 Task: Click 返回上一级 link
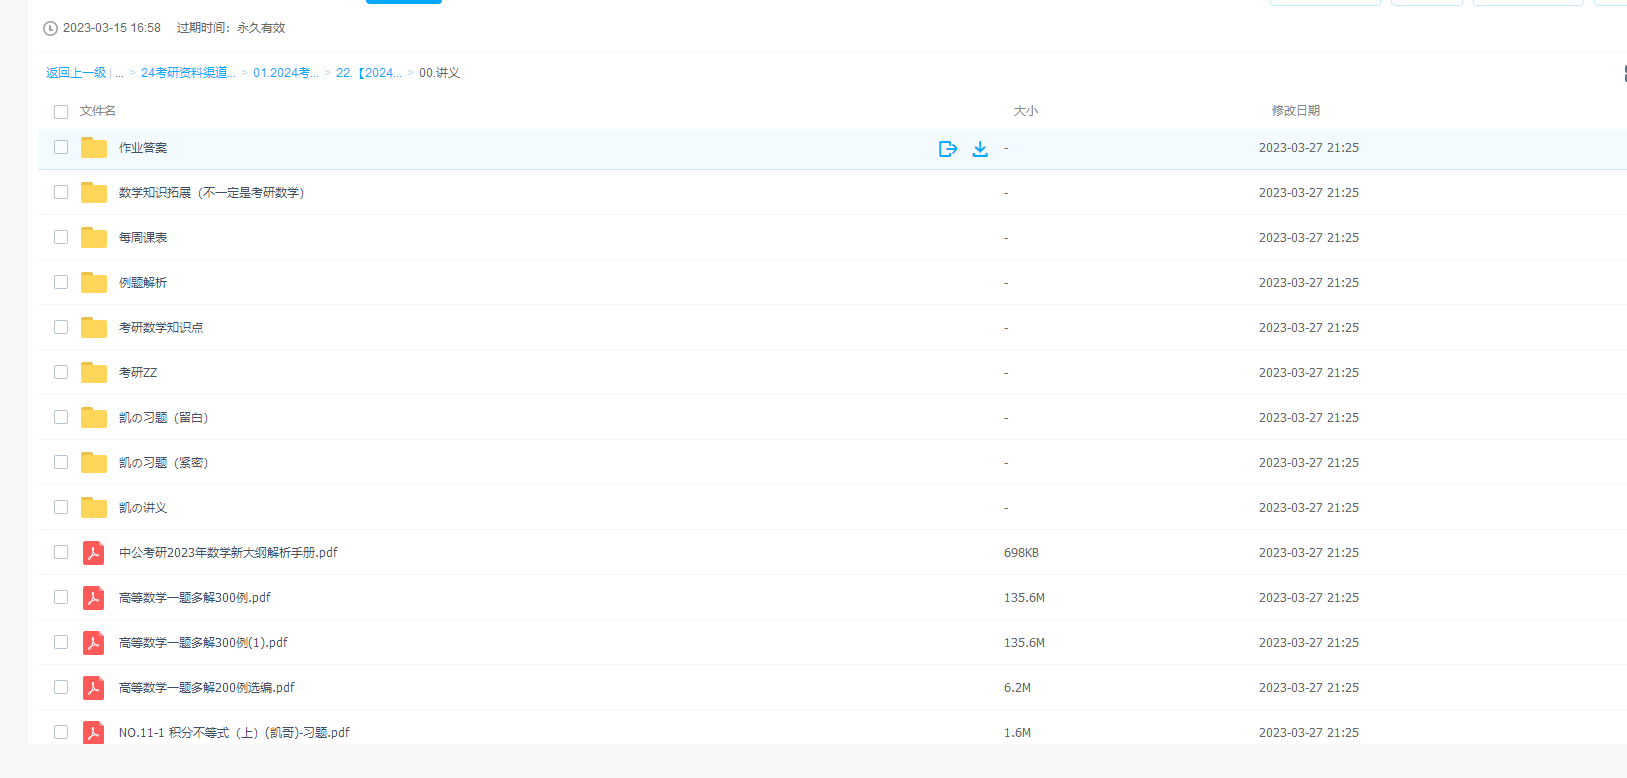click(x=76, y=73)
